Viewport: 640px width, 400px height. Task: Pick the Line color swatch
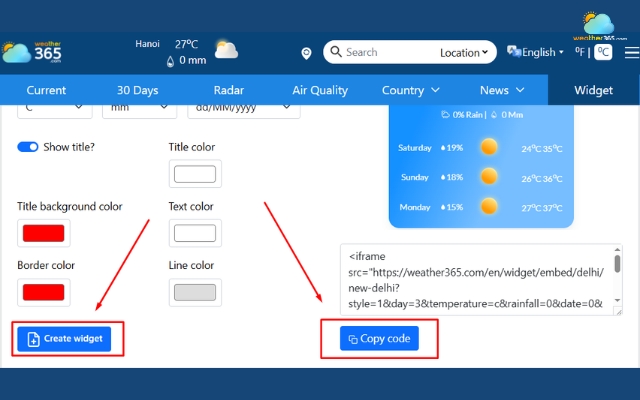click(x=195, y=292)
